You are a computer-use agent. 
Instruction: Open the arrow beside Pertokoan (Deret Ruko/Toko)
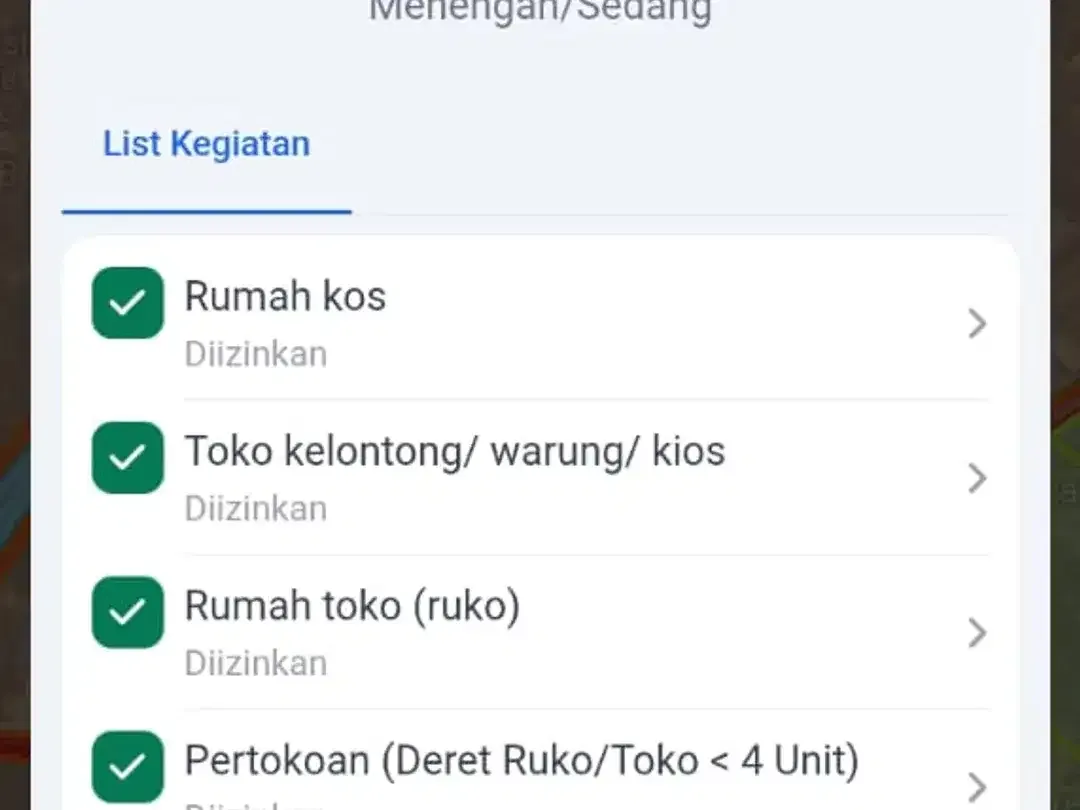click(x=977, y=787)
